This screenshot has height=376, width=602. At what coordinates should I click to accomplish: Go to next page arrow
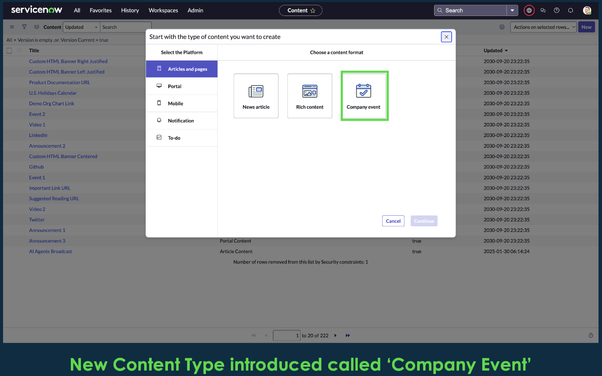(x=336, y=335)
